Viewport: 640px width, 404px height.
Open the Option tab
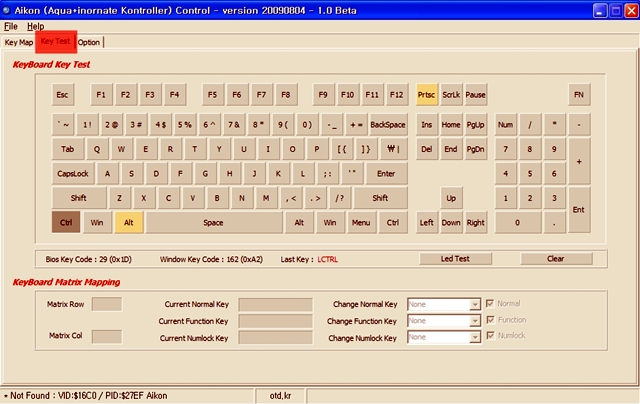click(89, 42)
